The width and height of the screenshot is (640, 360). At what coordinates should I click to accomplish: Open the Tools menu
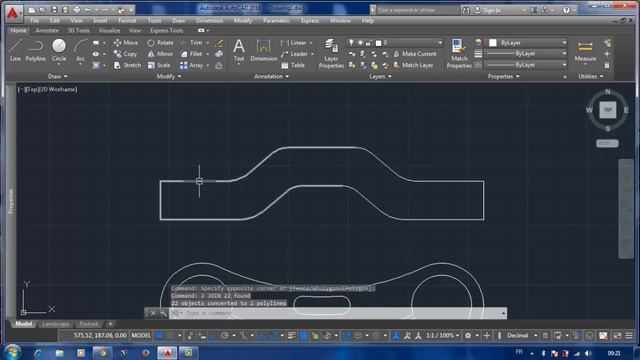[154, 20]
